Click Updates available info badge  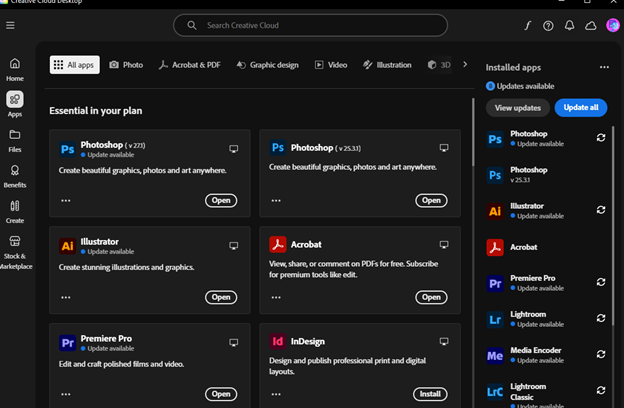[x=490, y=86]
